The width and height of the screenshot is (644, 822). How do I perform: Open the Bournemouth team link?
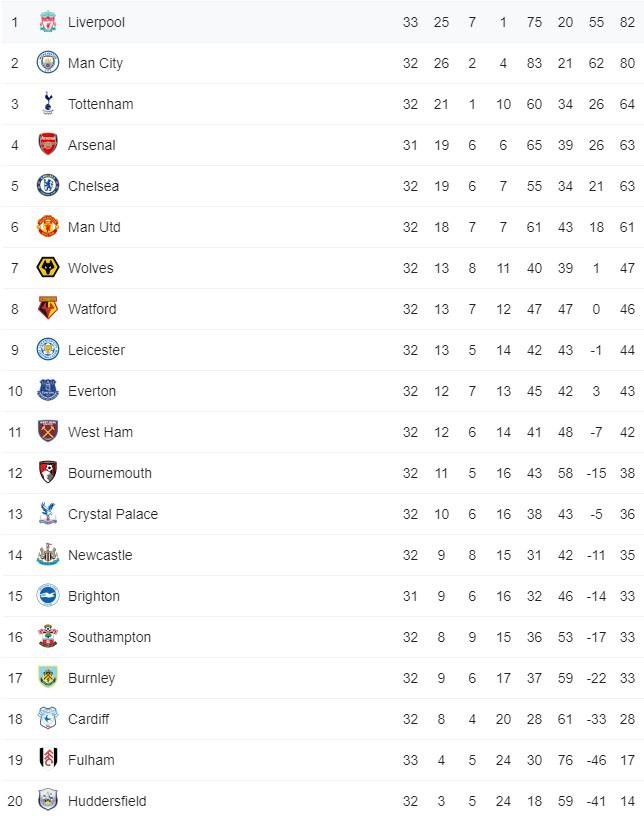[x=110, y=473]
